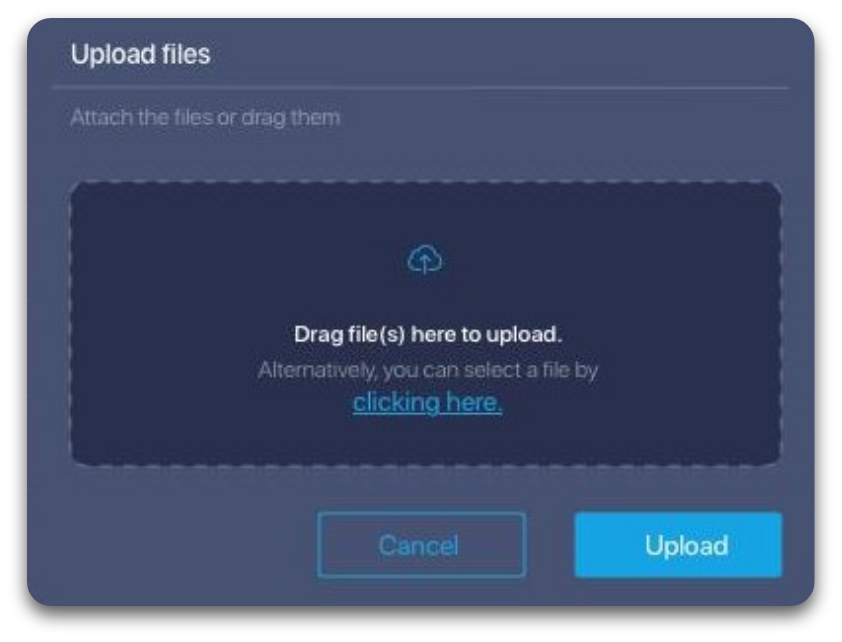The width and height of the screenshot is (842, 642).
Task: Start uploading with the Upload button
Action: [x=678, y=545]
